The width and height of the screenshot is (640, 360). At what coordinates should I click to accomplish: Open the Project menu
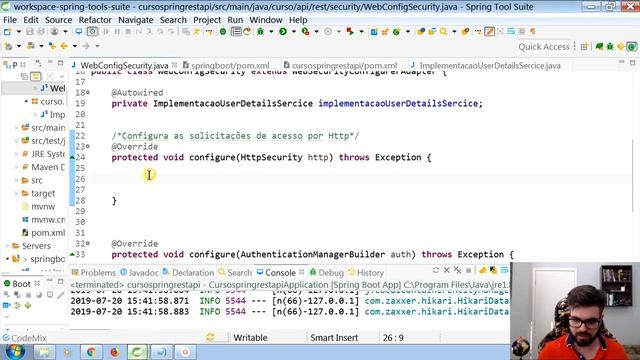(207, 20)
